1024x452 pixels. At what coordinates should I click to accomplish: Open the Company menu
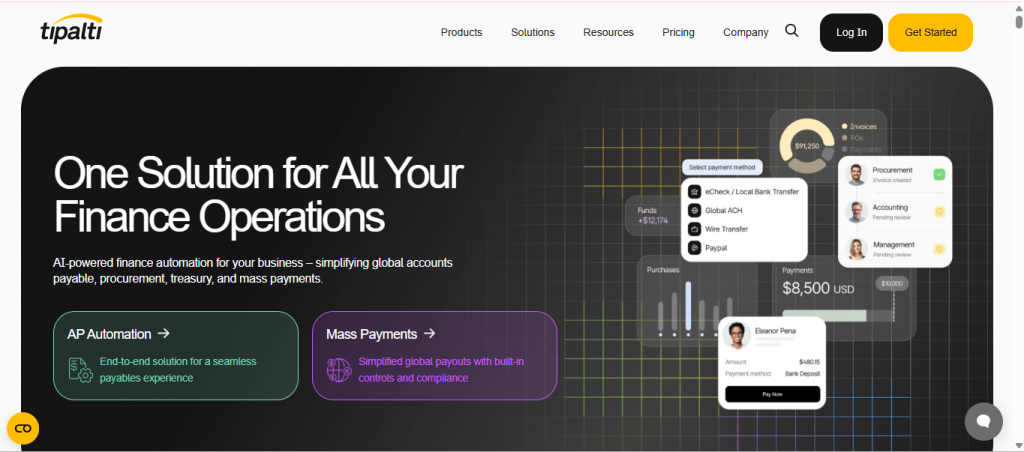tap(746, 32)
